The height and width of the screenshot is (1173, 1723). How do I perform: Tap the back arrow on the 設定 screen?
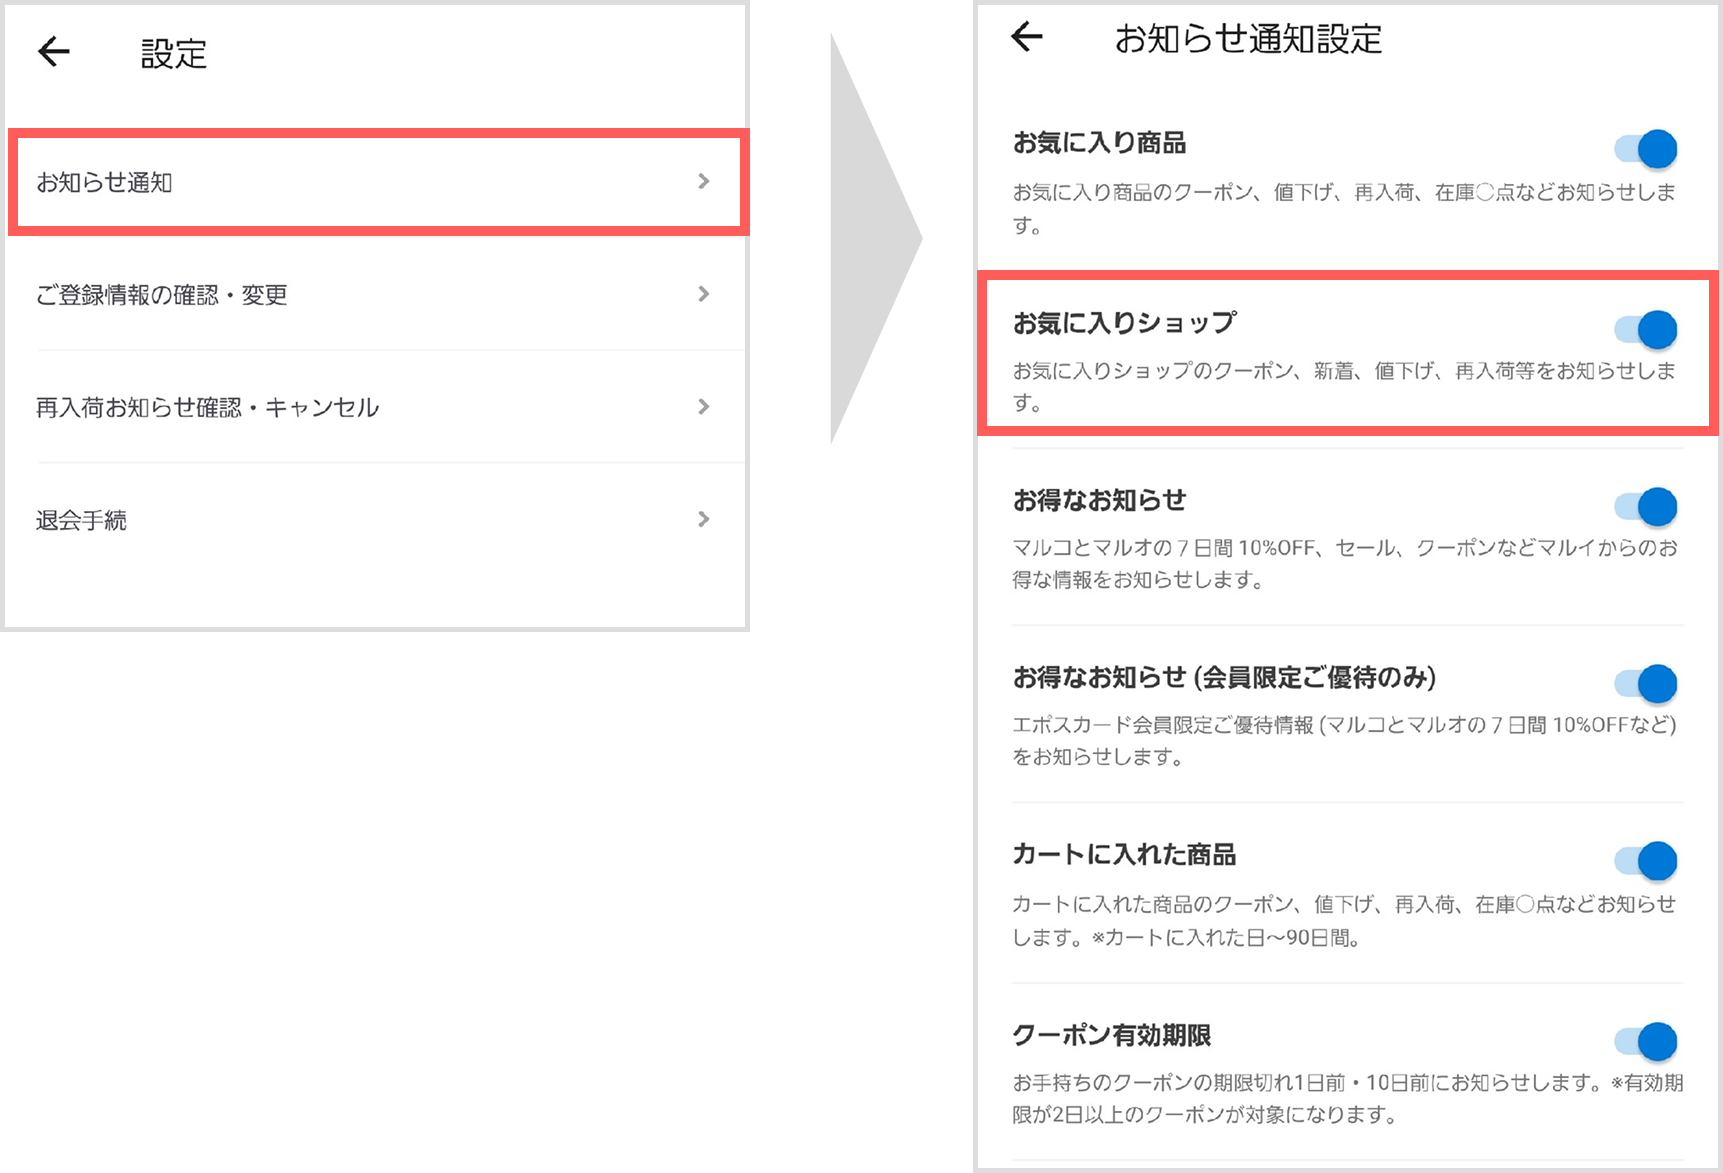53,52
